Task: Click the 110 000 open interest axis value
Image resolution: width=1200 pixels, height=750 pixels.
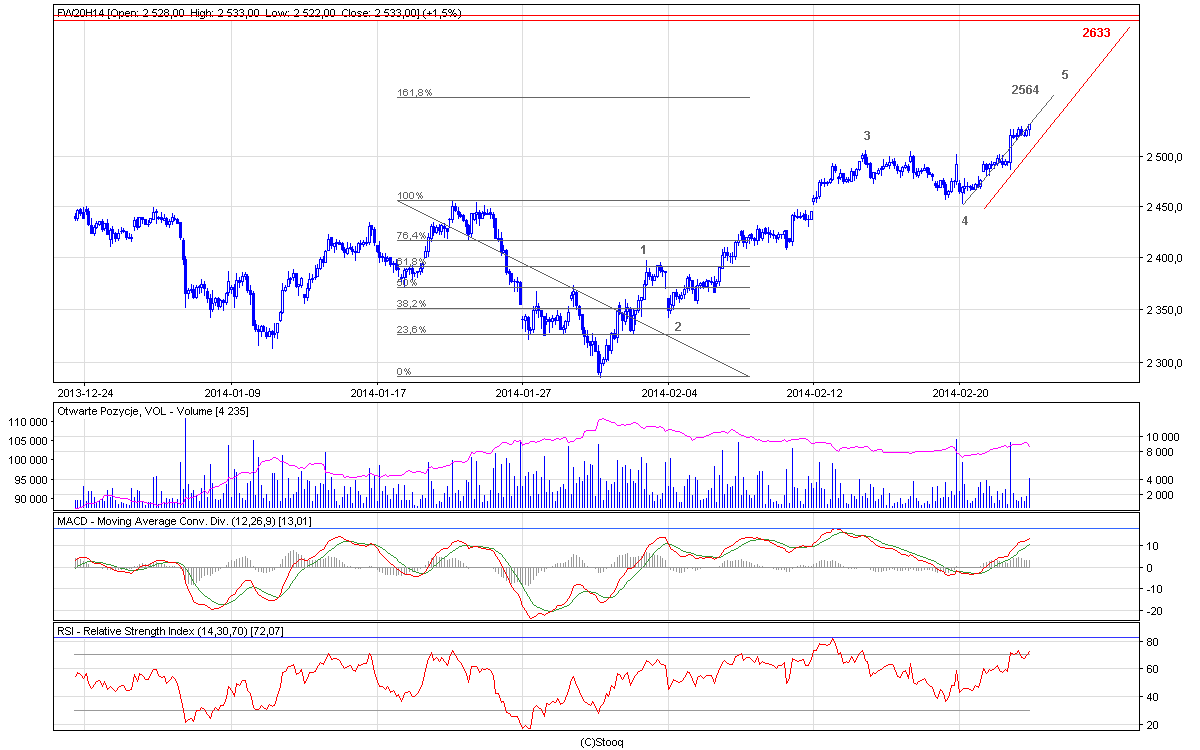Action: pyautogui.click(x=29, y=422)
